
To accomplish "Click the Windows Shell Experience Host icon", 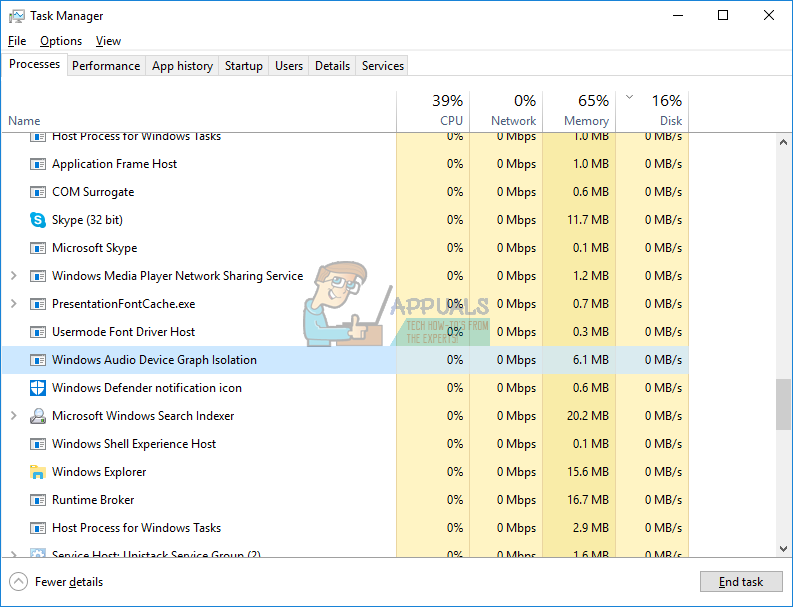I will point(38,444).
